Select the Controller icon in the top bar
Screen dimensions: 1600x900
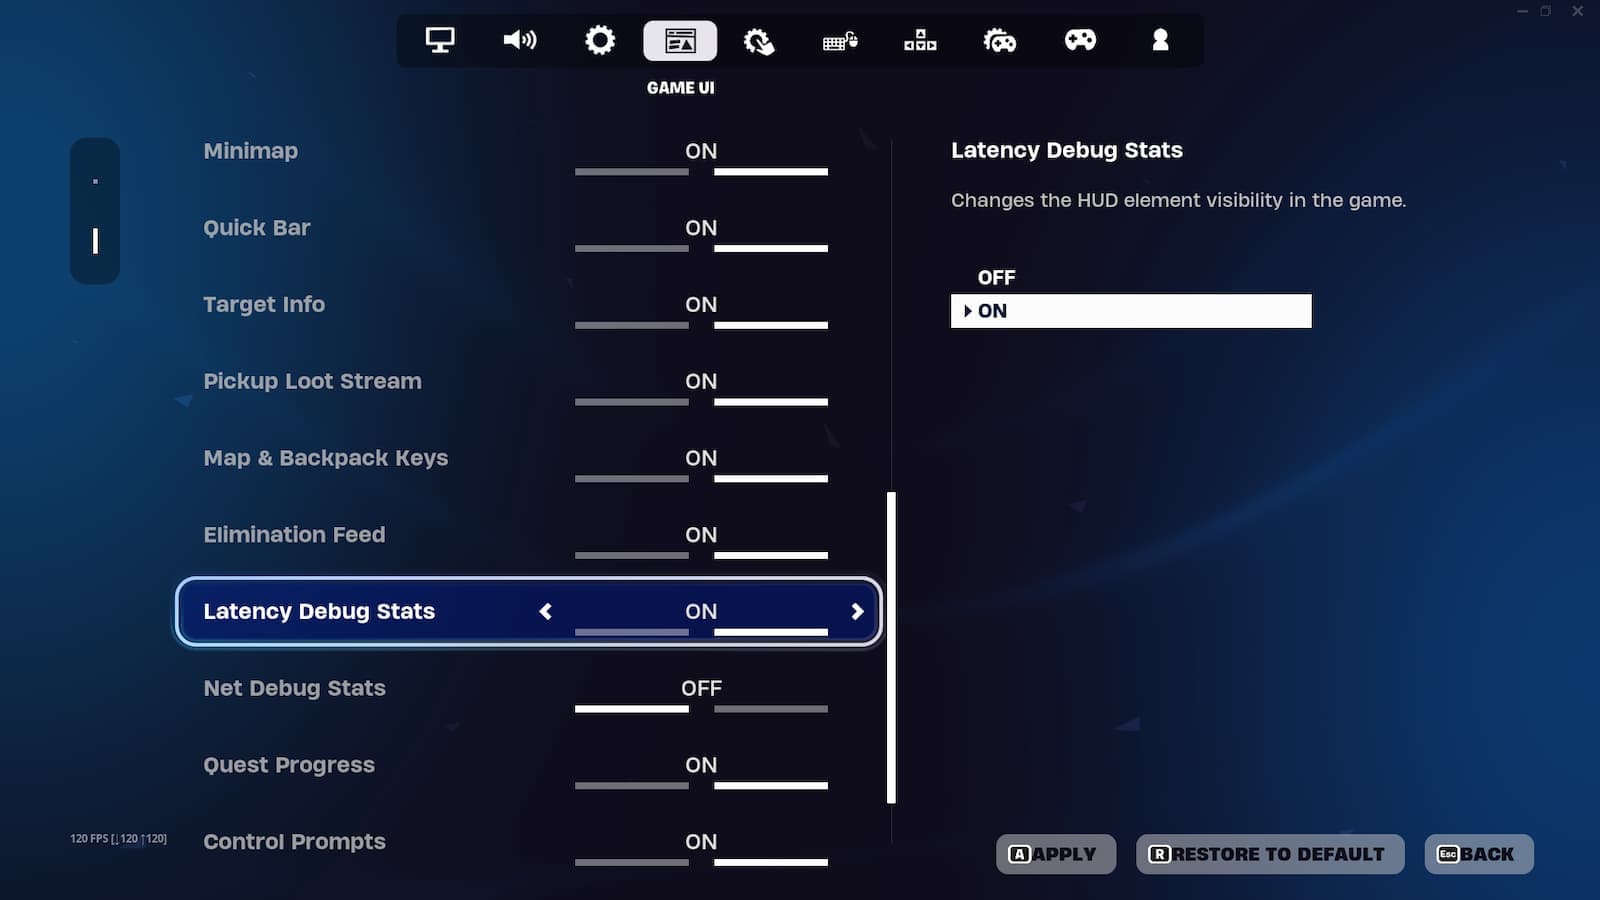1080,40
